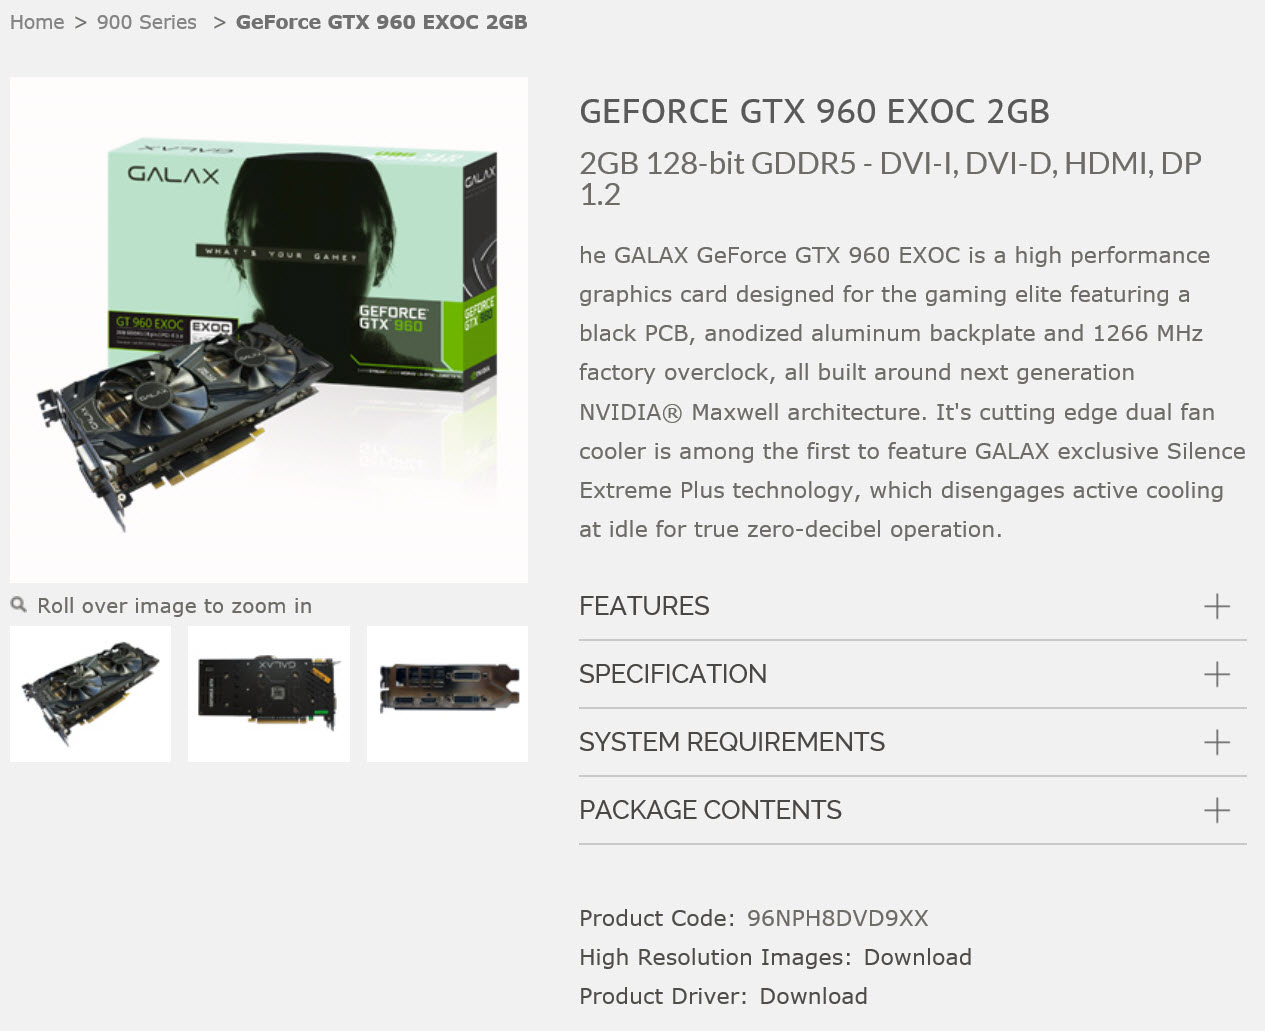Select the angled graphics card front thumbnail
Screen dimensions: 1265x1031
tap(90, 694)
